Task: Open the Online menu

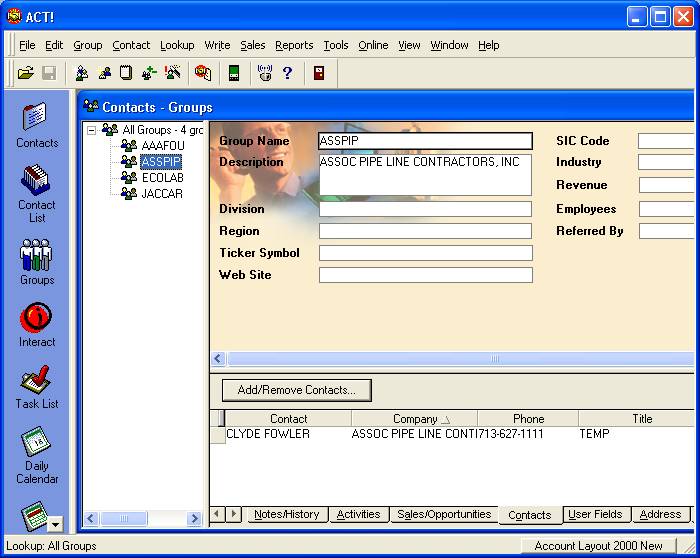Action: point(373,45)
